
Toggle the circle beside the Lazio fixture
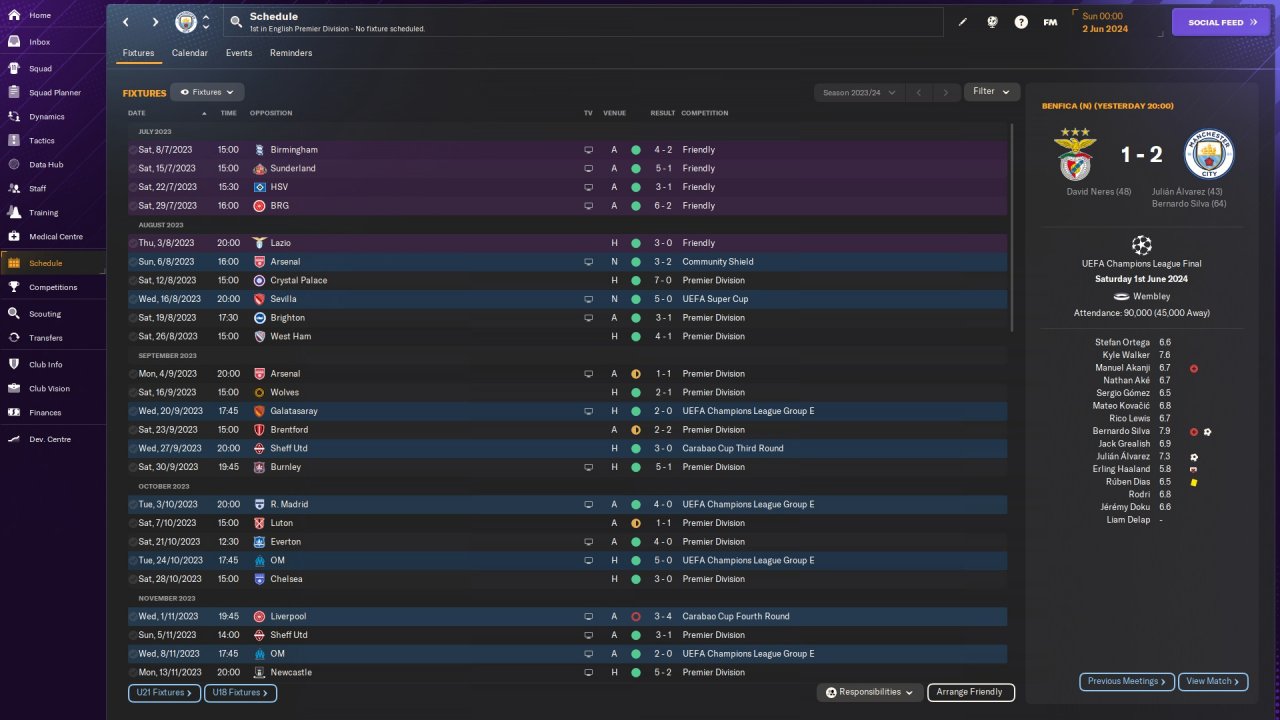[133, 243]
